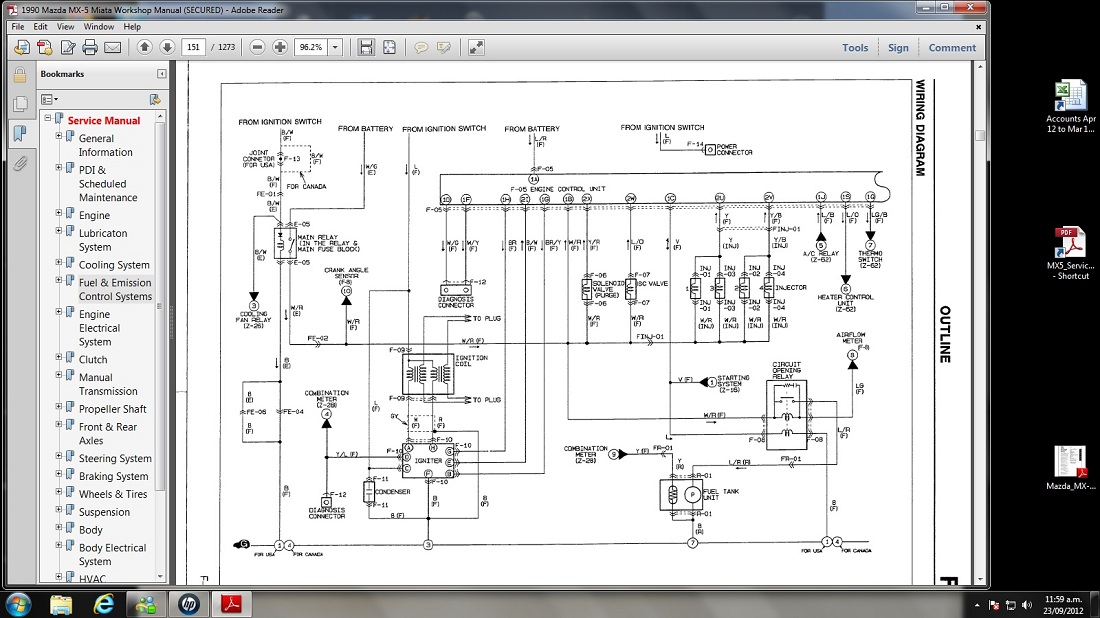This screenshot has width=1100, height=618.
Task: Switch to read mode via the toolbar icon
Action: [476, 48]
